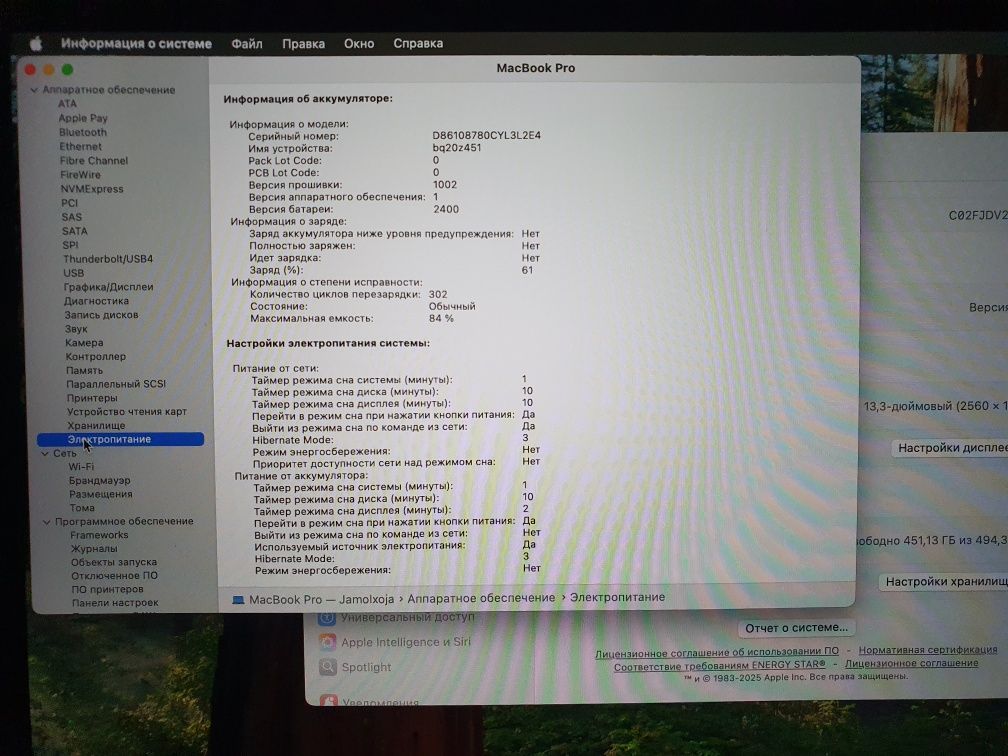Viewport: 1008px width, 756px height.
Task: Select FireWire in the sidebar
Action: 80,174
